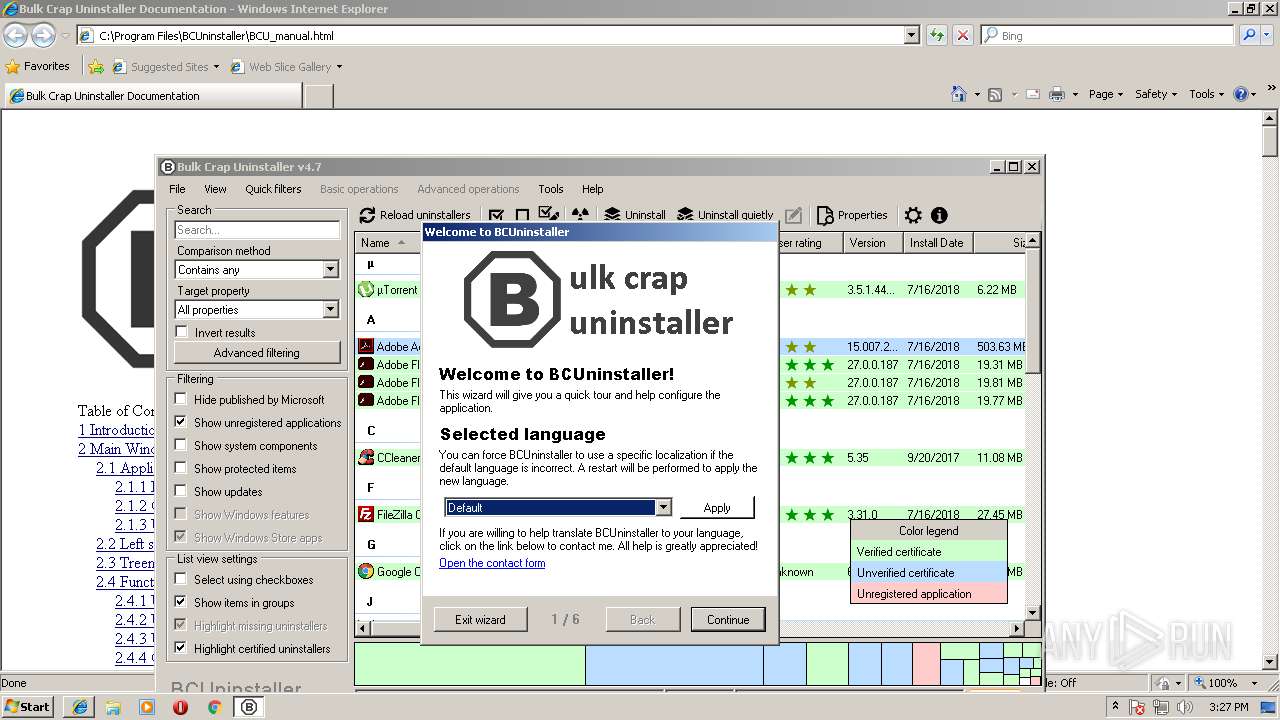Screen dimensions: 1280x720
Task: Toggle Show items in groups
Action: coord(181,602)
